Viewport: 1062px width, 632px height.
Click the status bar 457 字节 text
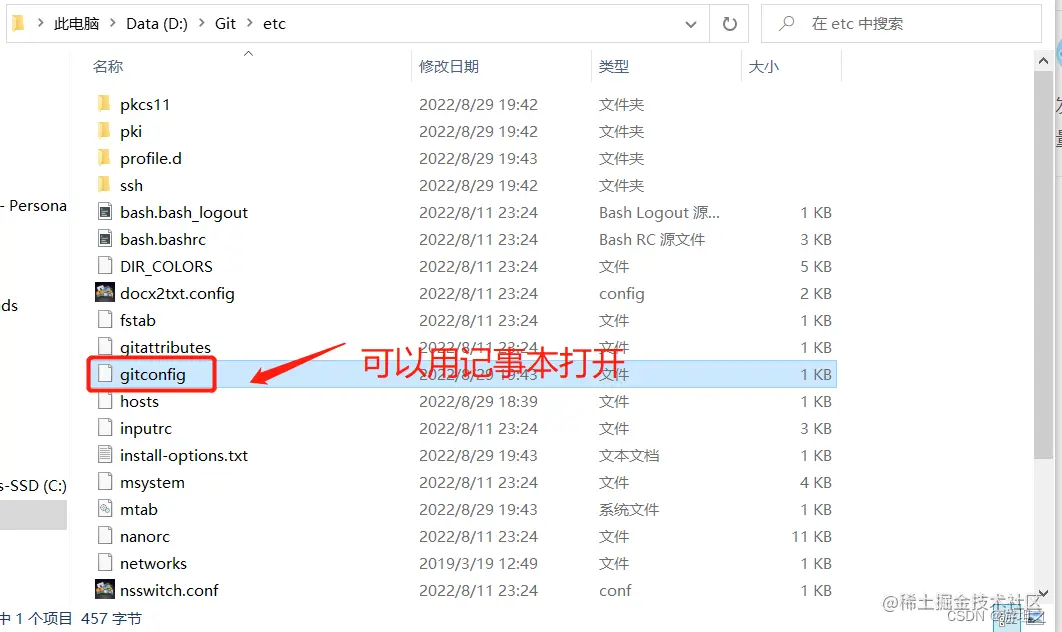(111, 618)
